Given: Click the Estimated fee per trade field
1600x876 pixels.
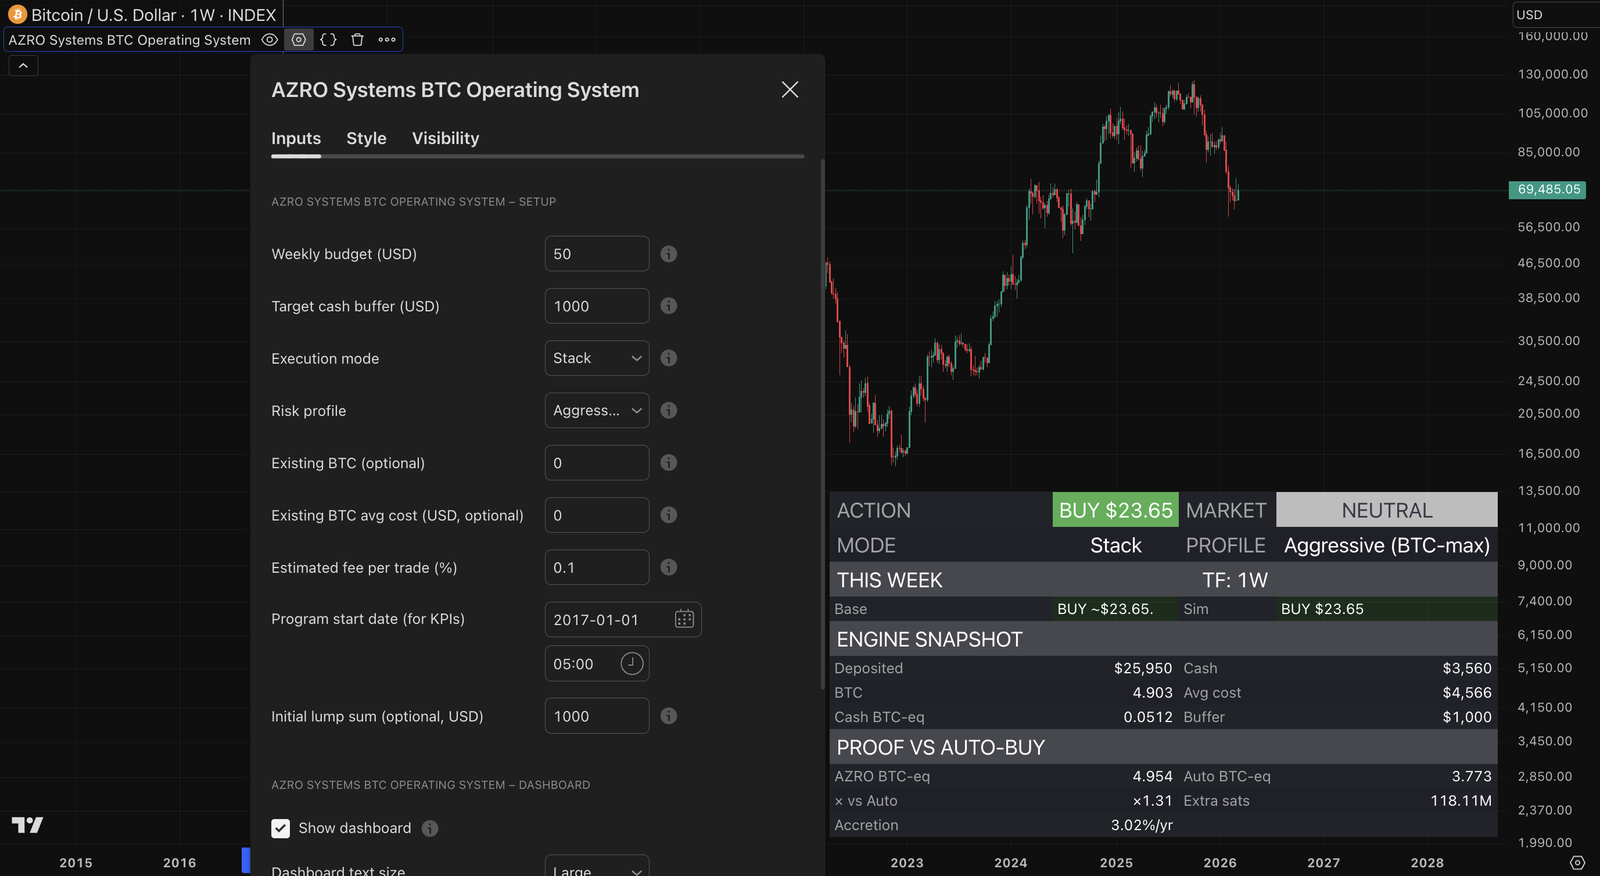Looking at the screenshot, I should (x=597, y=567).
